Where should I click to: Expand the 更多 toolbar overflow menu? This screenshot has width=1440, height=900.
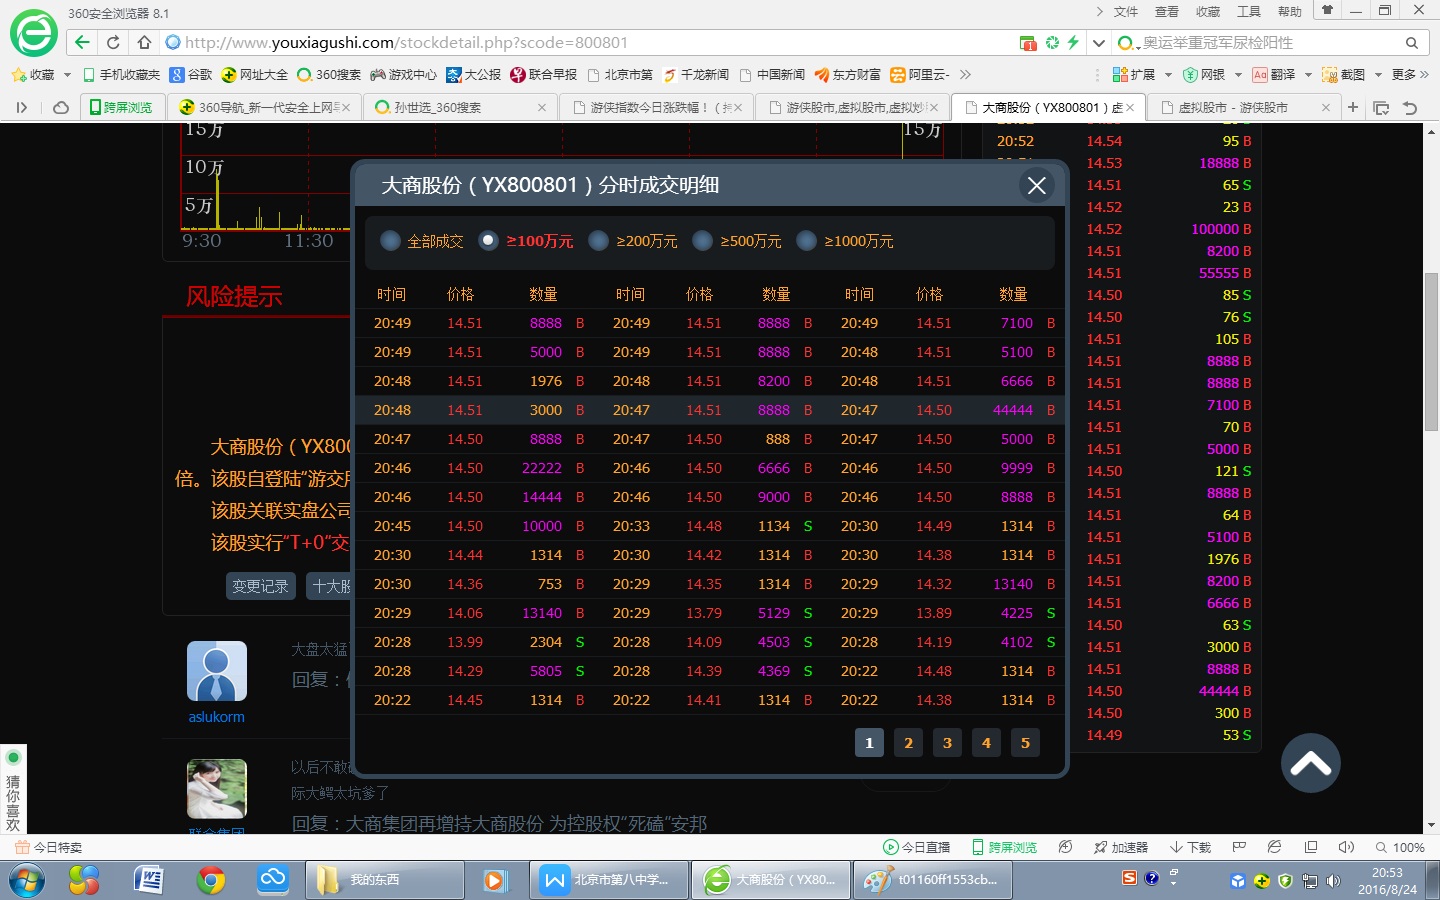pyautogui.click(x=1410, y=75)
